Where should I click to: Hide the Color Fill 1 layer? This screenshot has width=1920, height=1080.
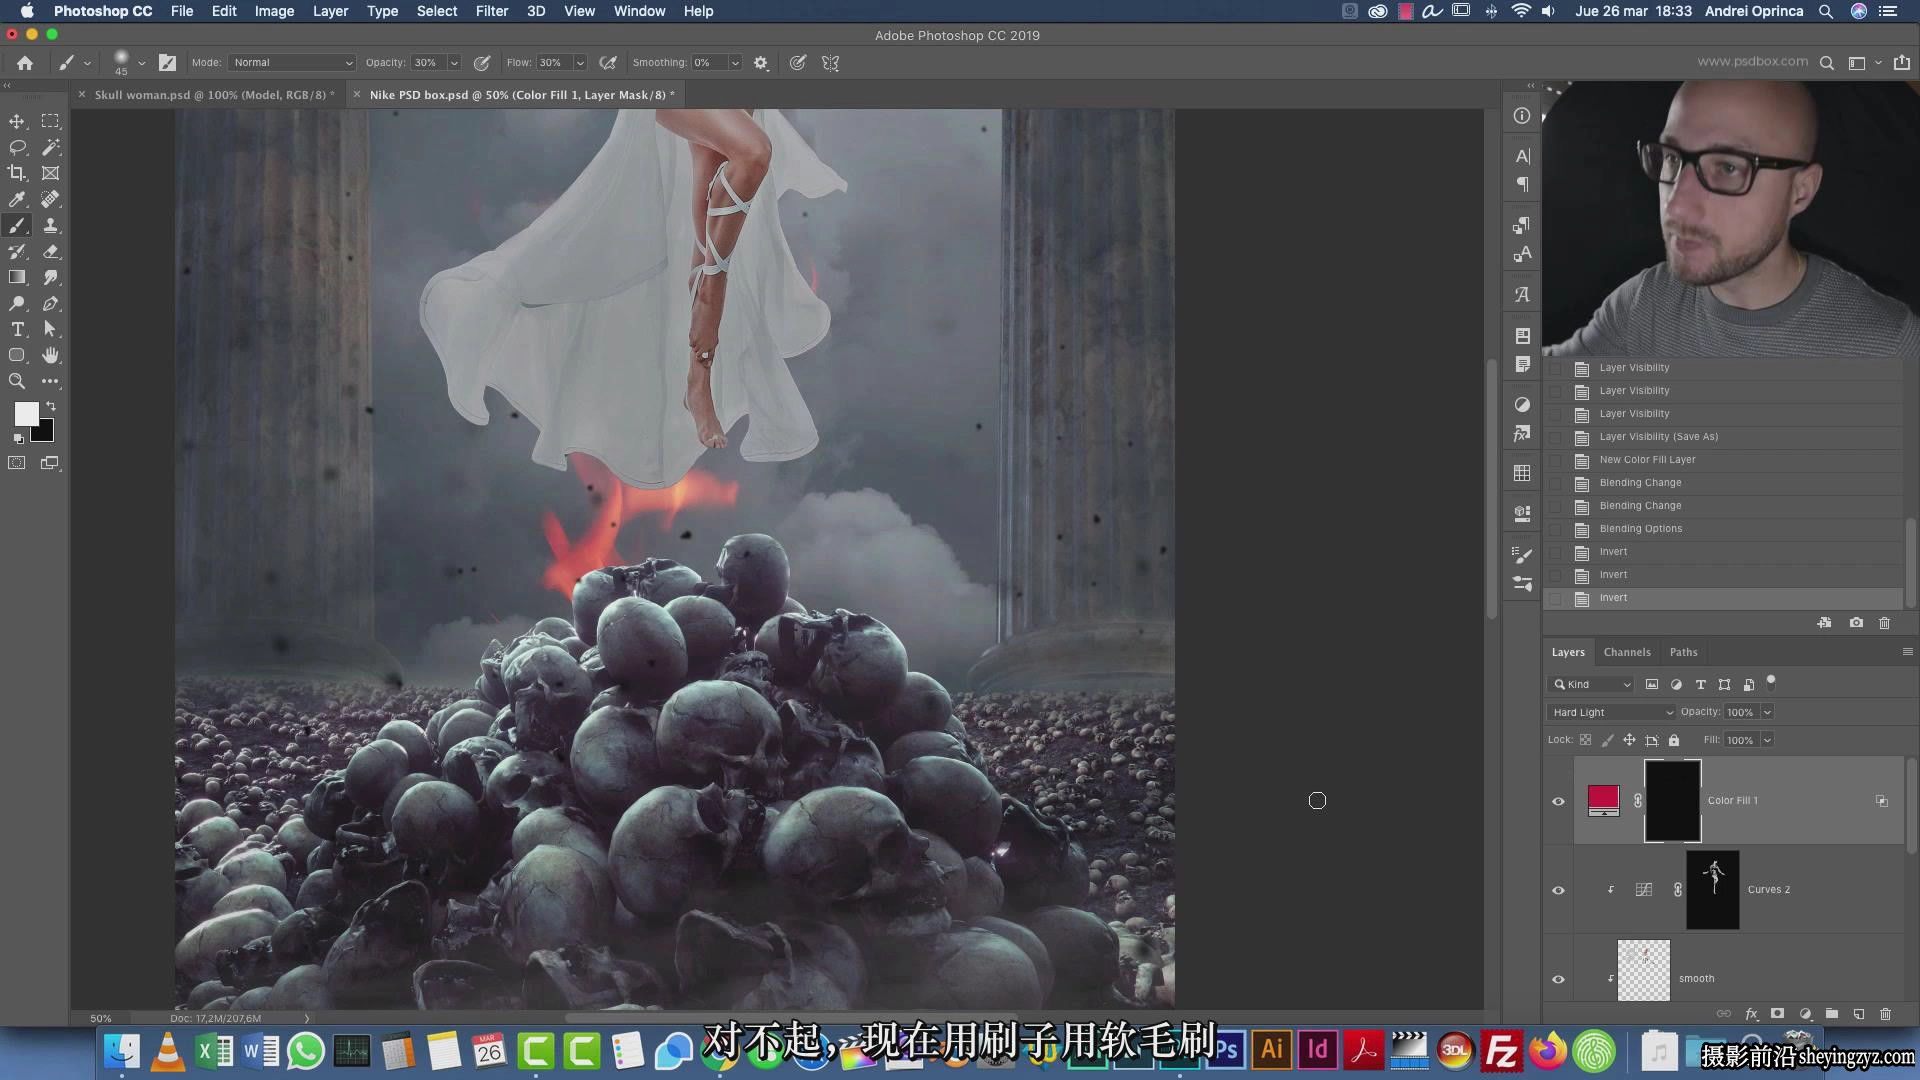click(x=1558, y=801)
